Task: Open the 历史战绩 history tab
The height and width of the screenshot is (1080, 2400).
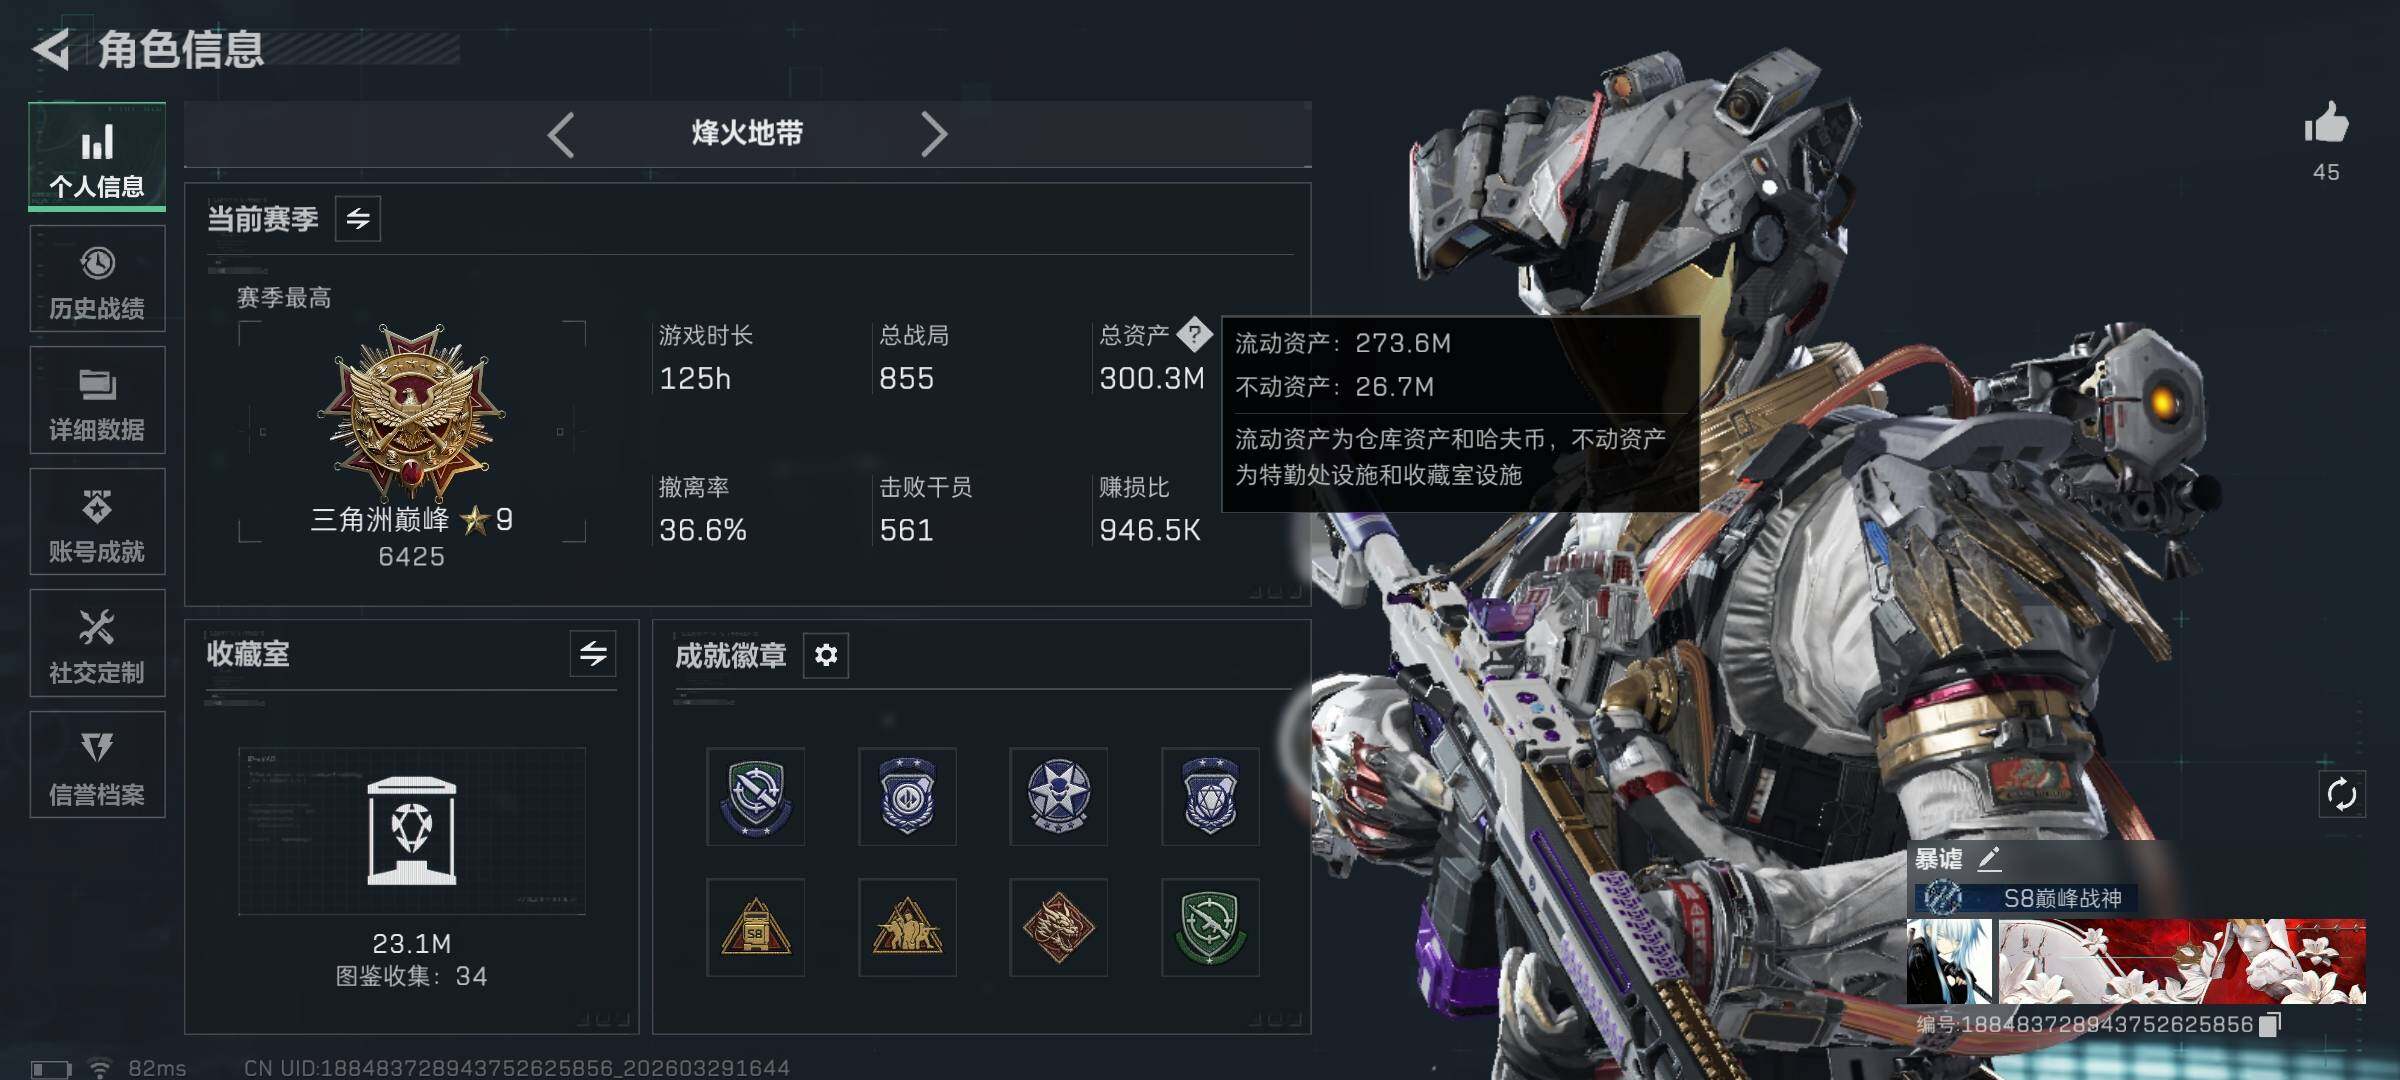Action: pos(97,279)
